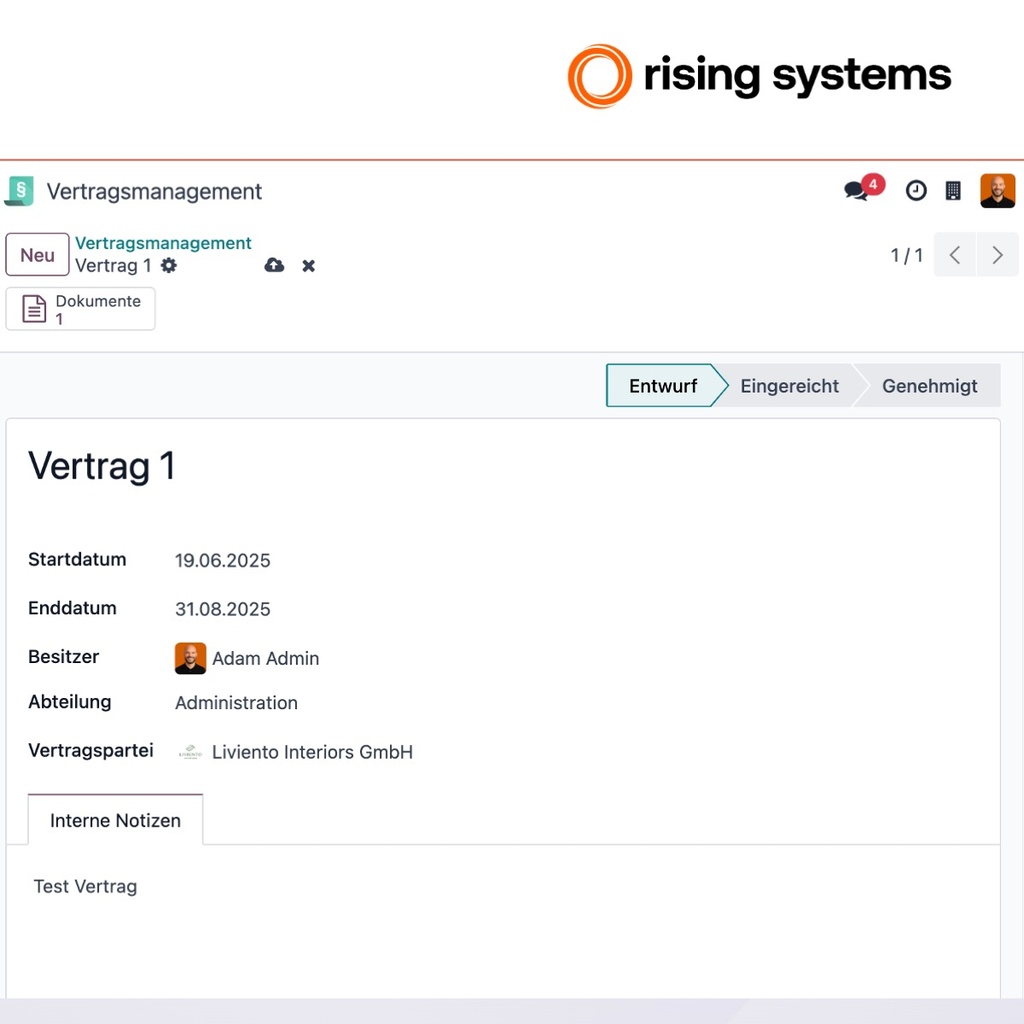Viewport: 1024px width, 1024px height.
Task: Go to the previous record arrow
Action: click(x=955, y=255)
